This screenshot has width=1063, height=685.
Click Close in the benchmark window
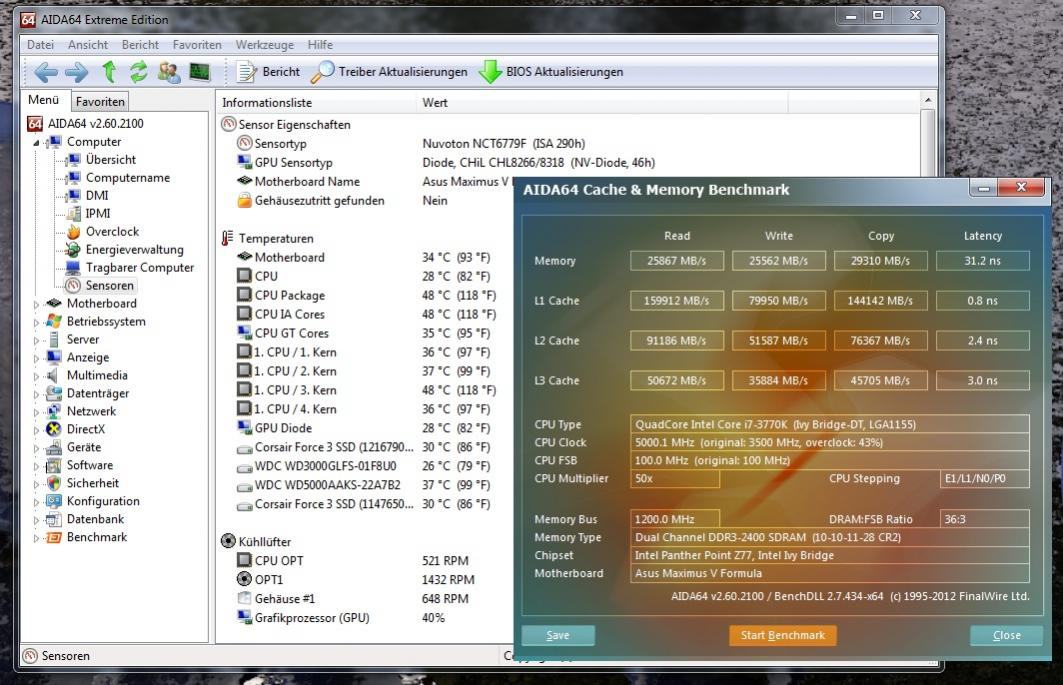(x=1007, y=635)
